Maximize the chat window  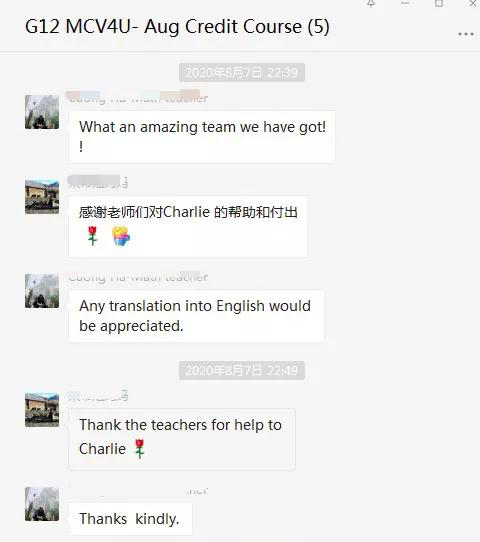(x=439, y=3)
